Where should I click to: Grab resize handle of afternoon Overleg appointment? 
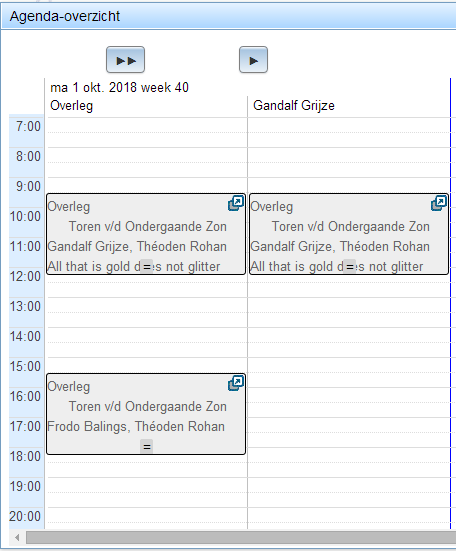(146, 447)
